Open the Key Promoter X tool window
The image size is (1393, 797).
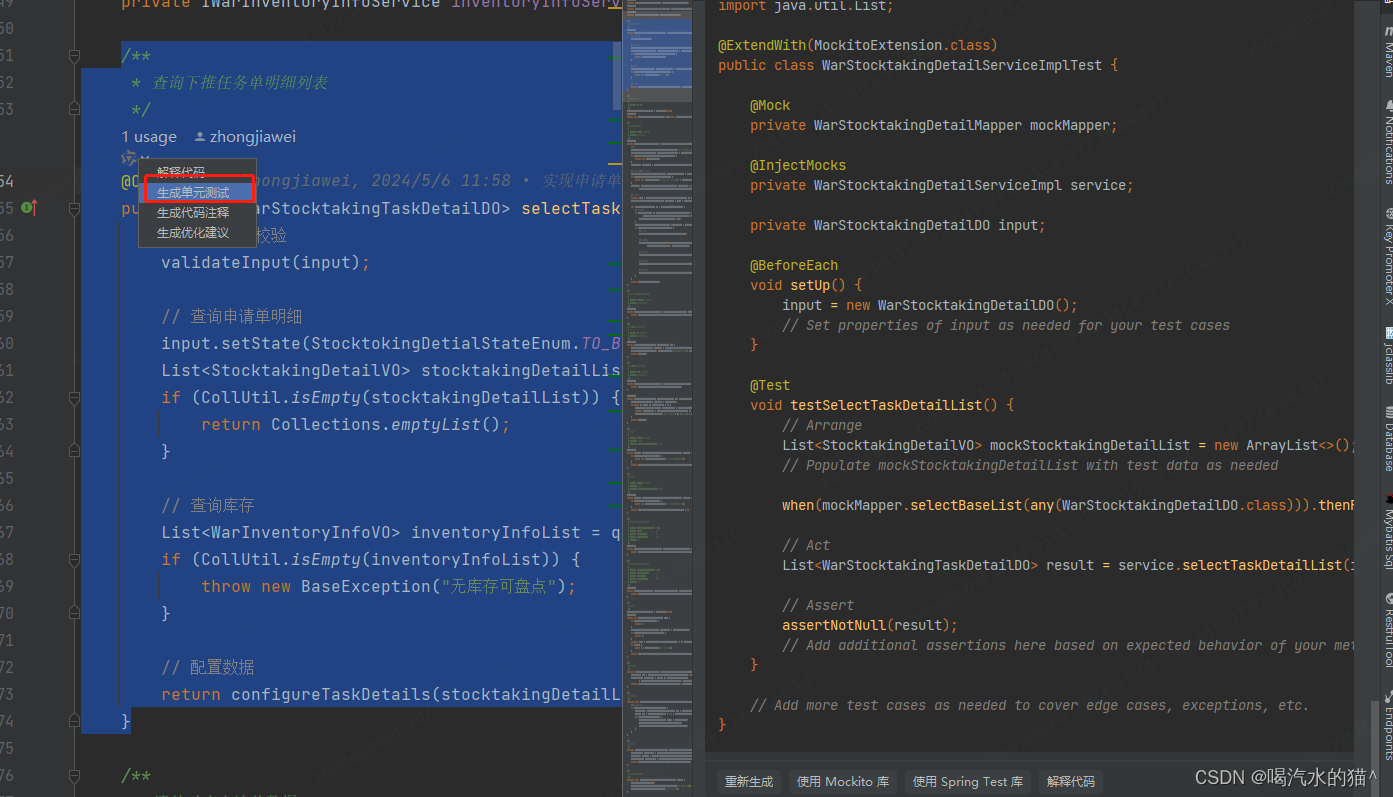(1388, 257)
